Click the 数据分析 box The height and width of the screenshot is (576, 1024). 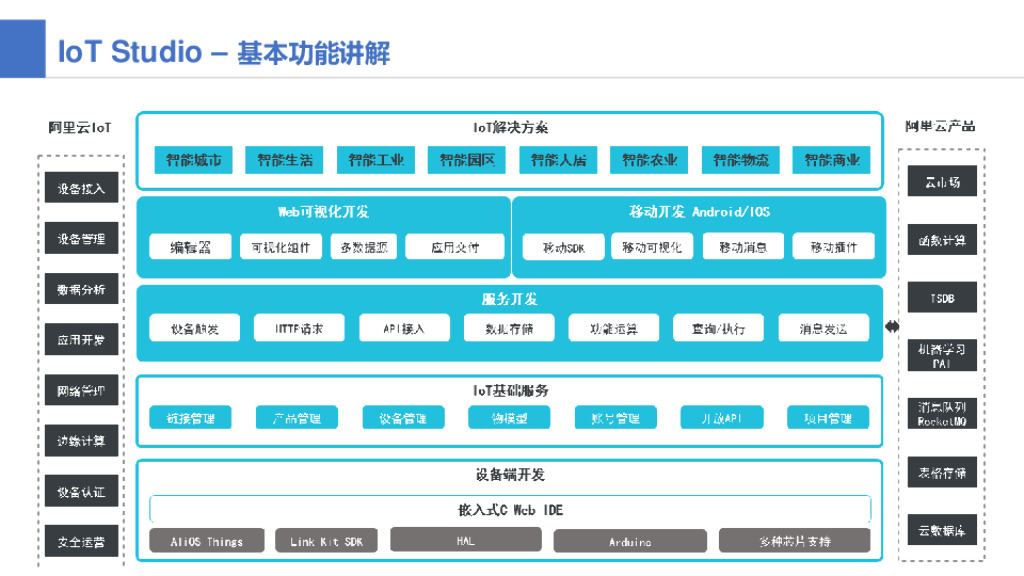tap(81, 289)
